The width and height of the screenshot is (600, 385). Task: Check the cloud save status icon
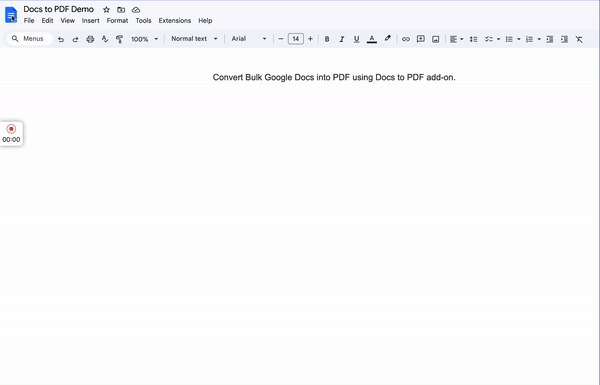click(136, 10)
